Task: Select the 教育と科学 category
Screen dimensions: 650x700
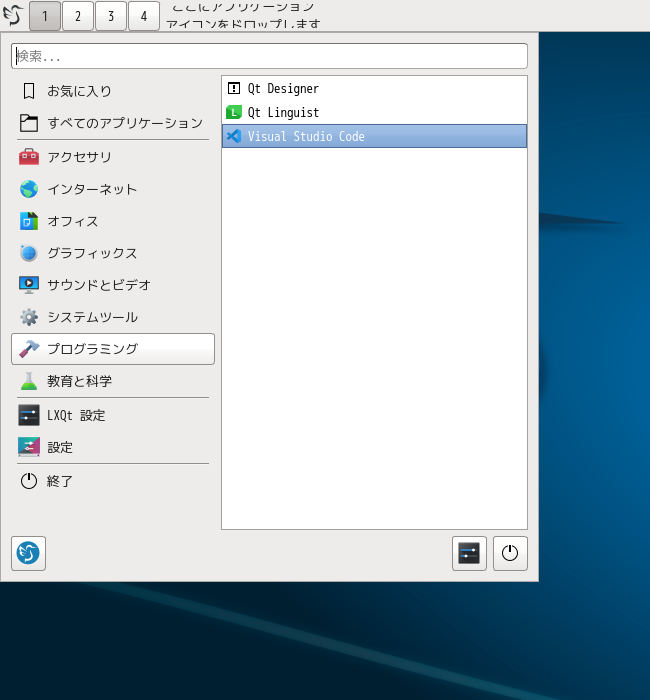Action: [112, 381]
